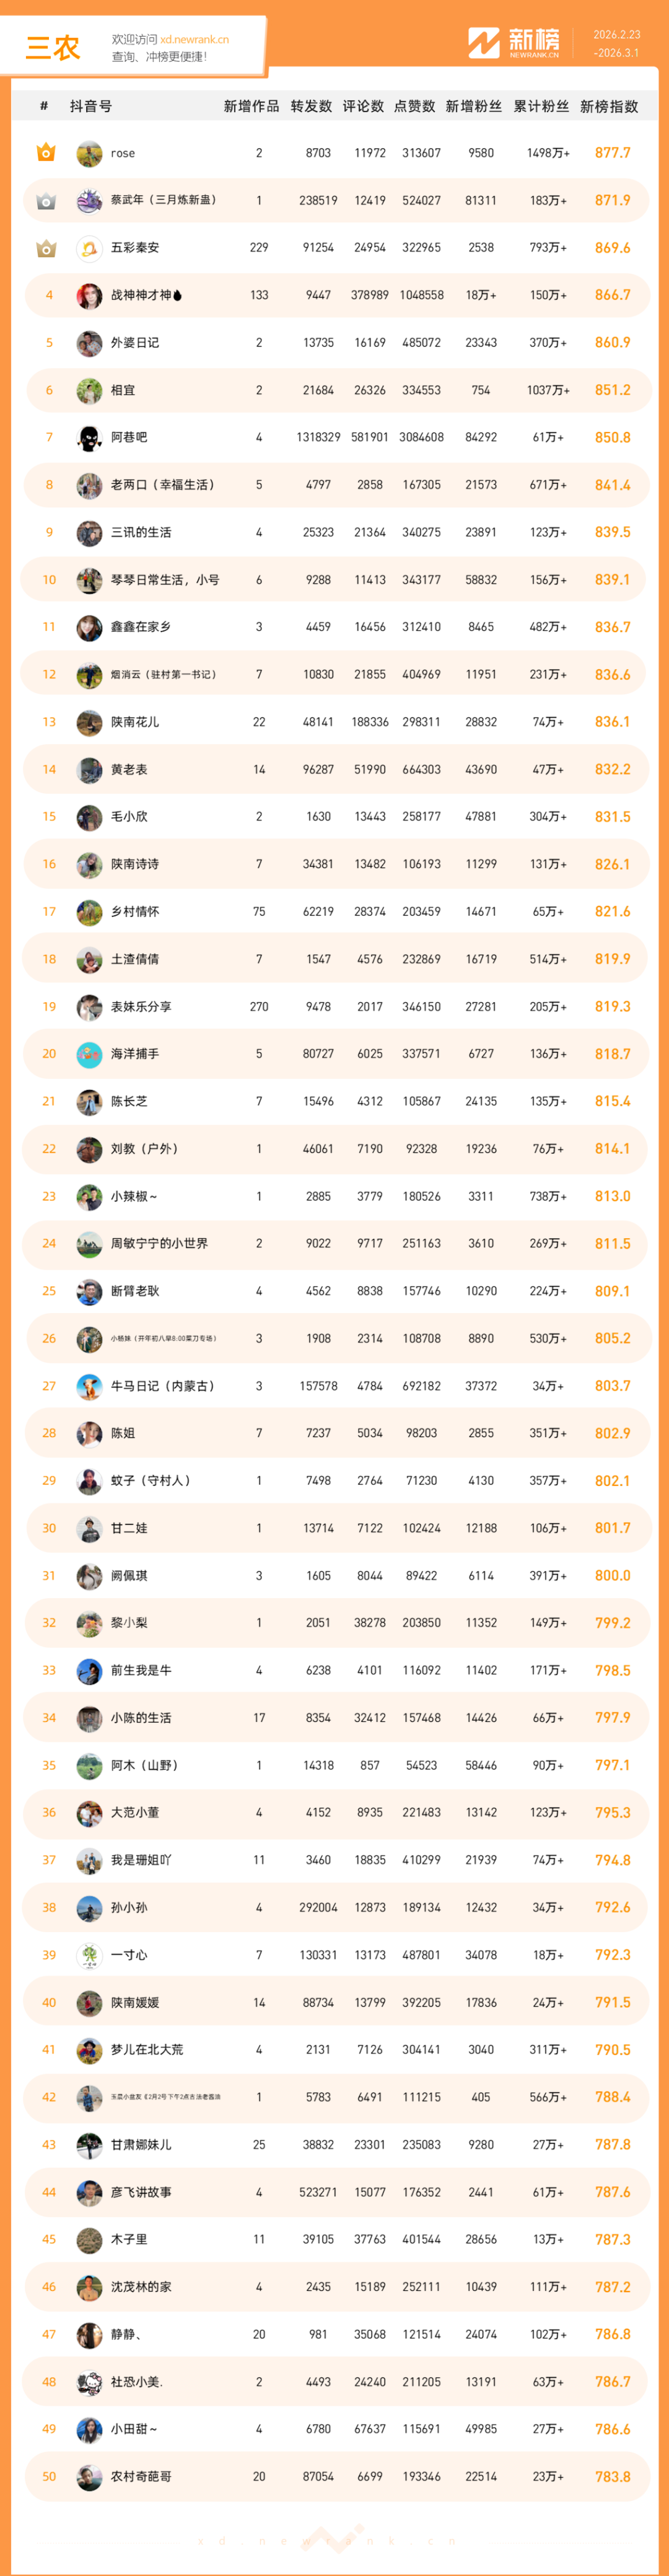The image size is (669, 2576).
Task: Open the 社恐小美 avatar icon
Action: [89, 2382]
